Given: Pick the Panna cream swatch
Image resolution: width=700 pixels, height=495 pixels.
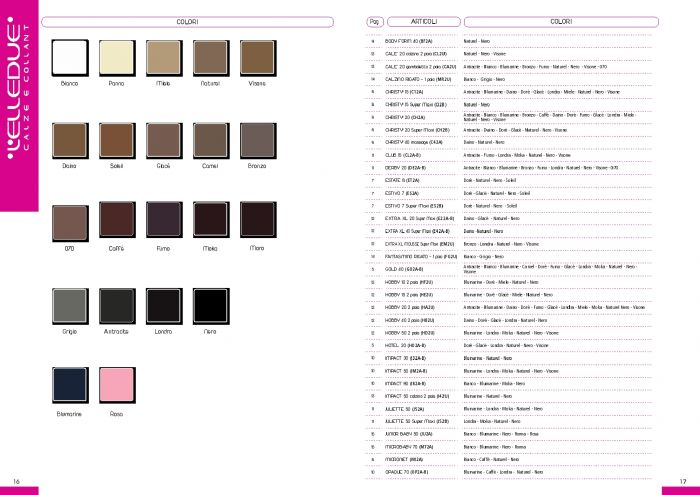Looking at the screenshot, I should click(117, 58).
